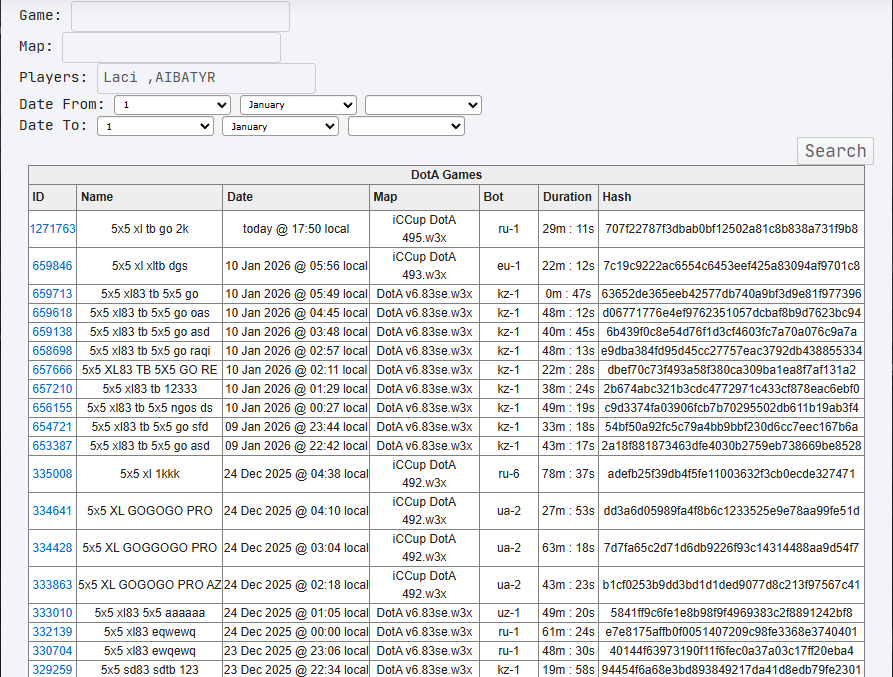Click the Map column header
Screen dimensions: 893x677
pos(424,197)
